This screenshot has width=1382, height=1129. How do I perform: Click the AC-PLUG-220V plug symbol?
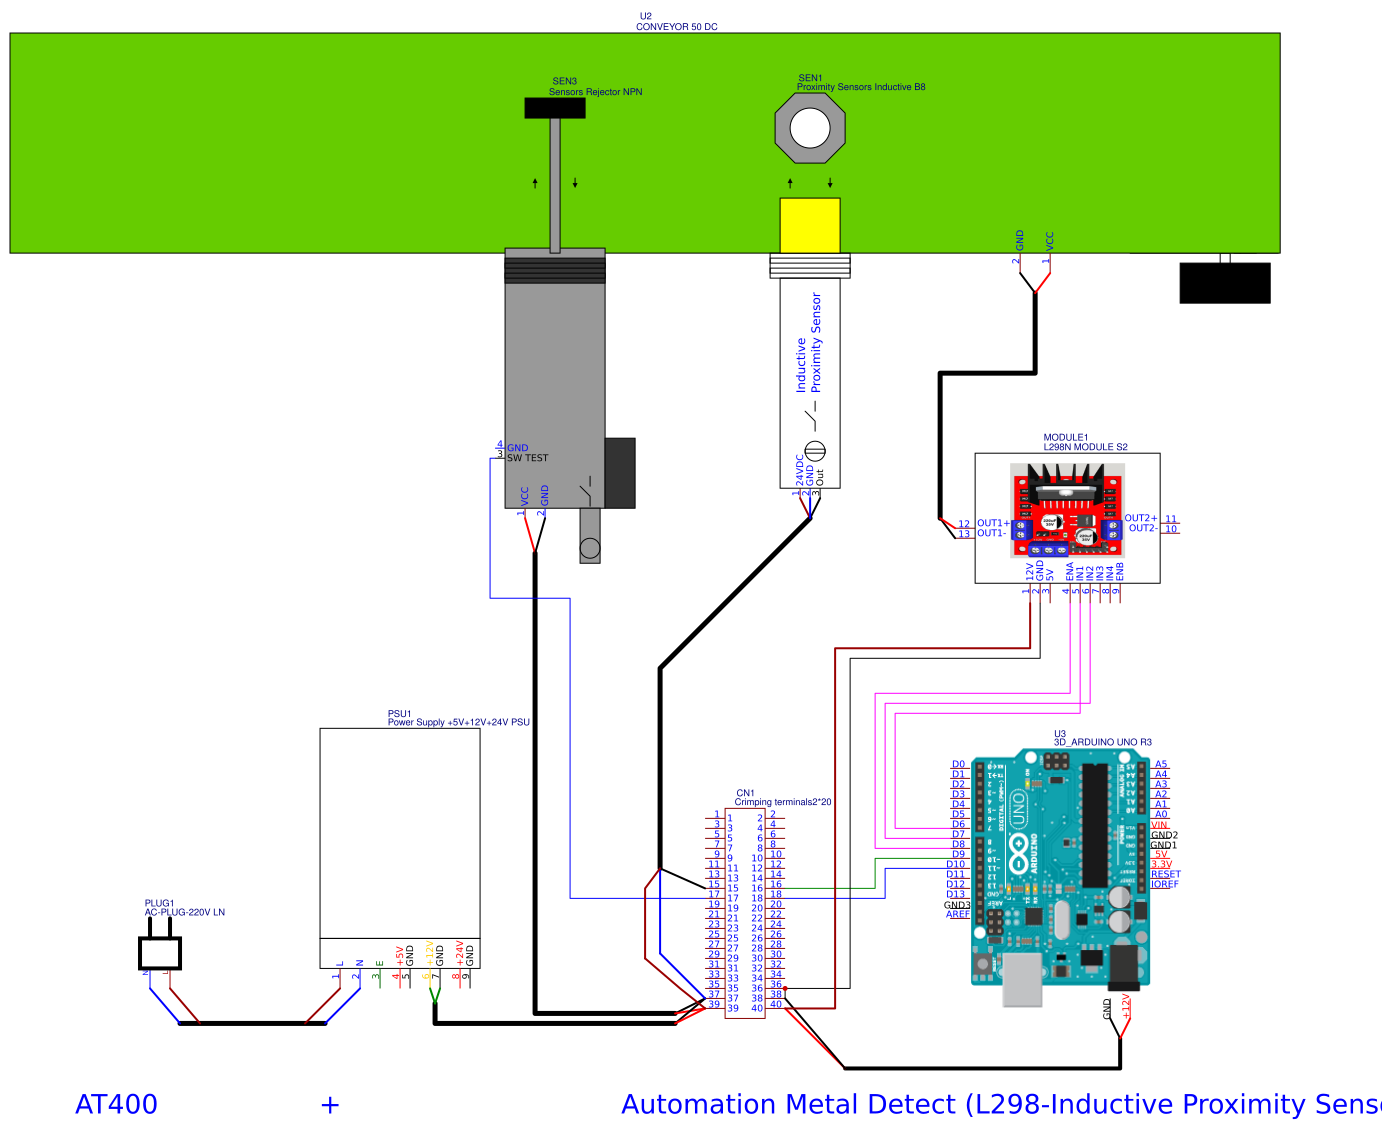pos(159,952)
